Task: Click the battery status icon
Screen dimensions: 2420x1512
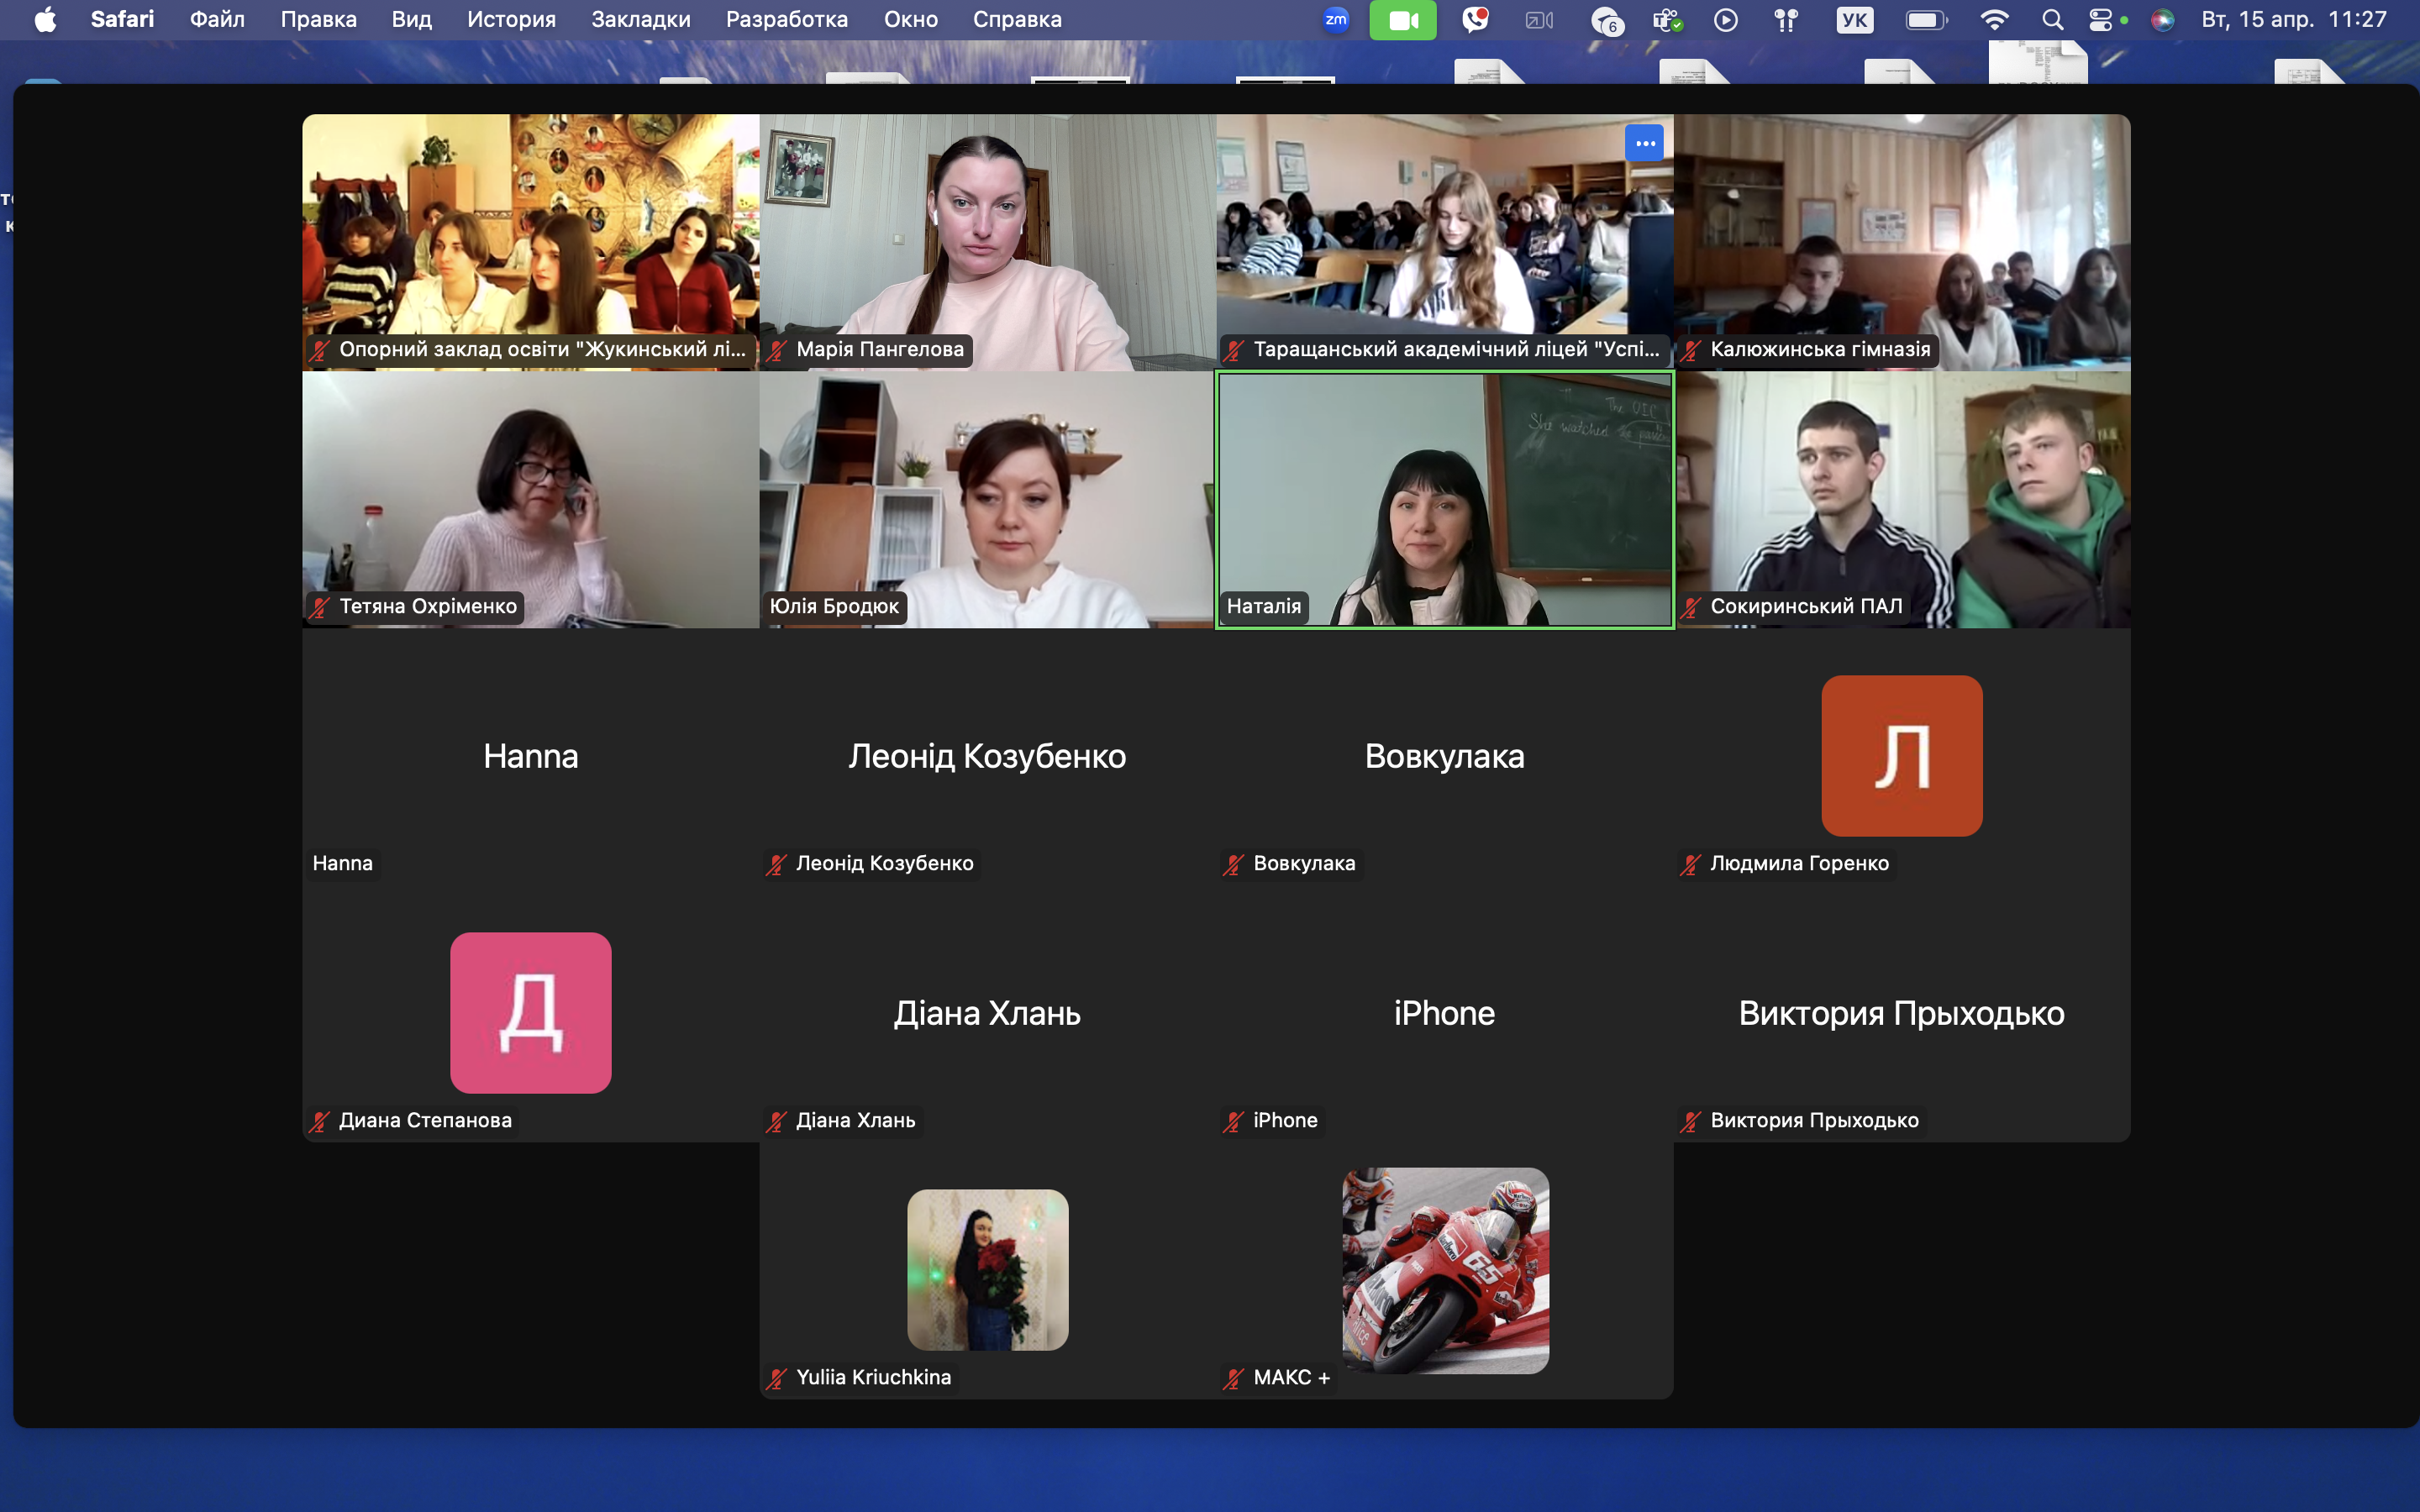Action: tap(1926, 20)
